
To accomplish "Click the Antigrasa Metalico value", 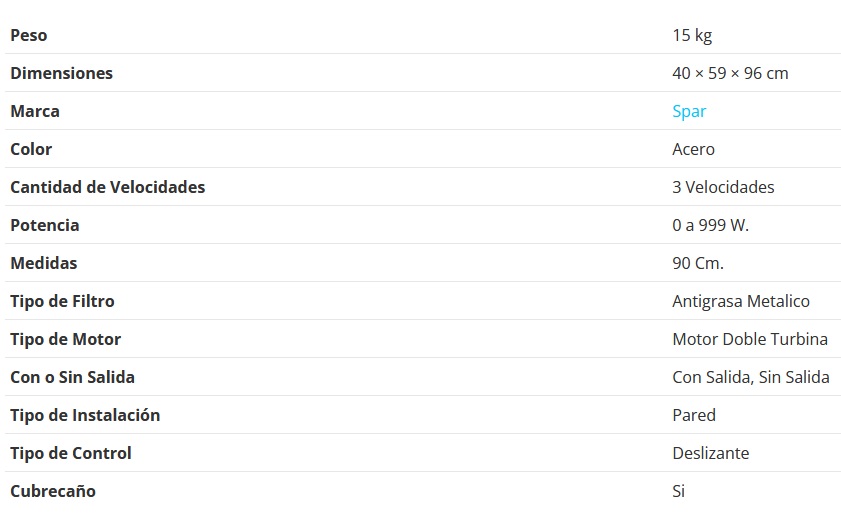I will coord(741,301).
